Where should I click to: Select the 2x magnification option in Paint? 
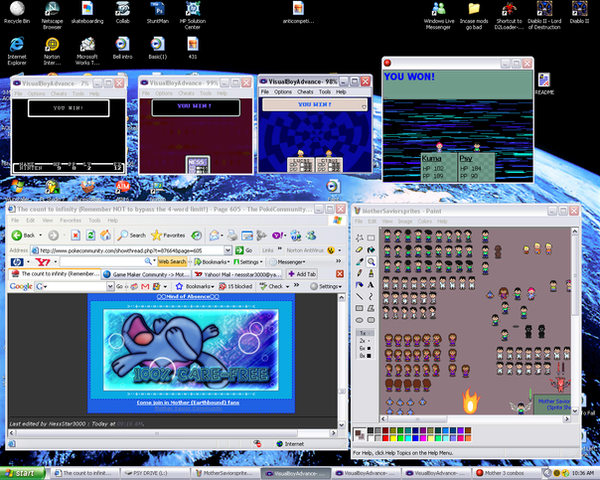click(366, 341)
